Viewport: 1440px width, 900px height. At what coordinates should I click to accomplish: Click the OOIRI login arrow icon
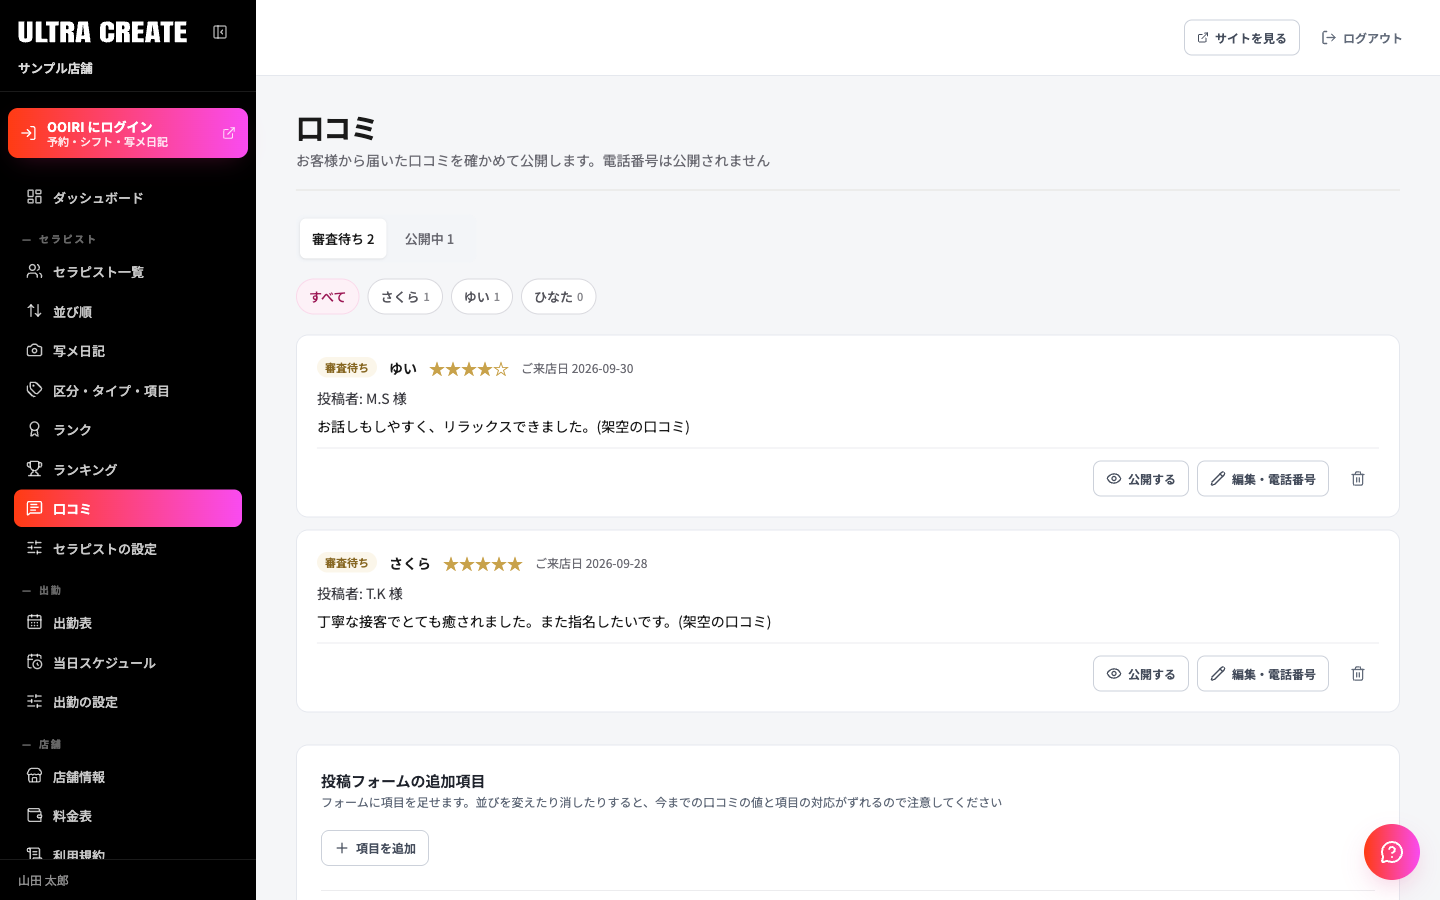pos(29,133)
